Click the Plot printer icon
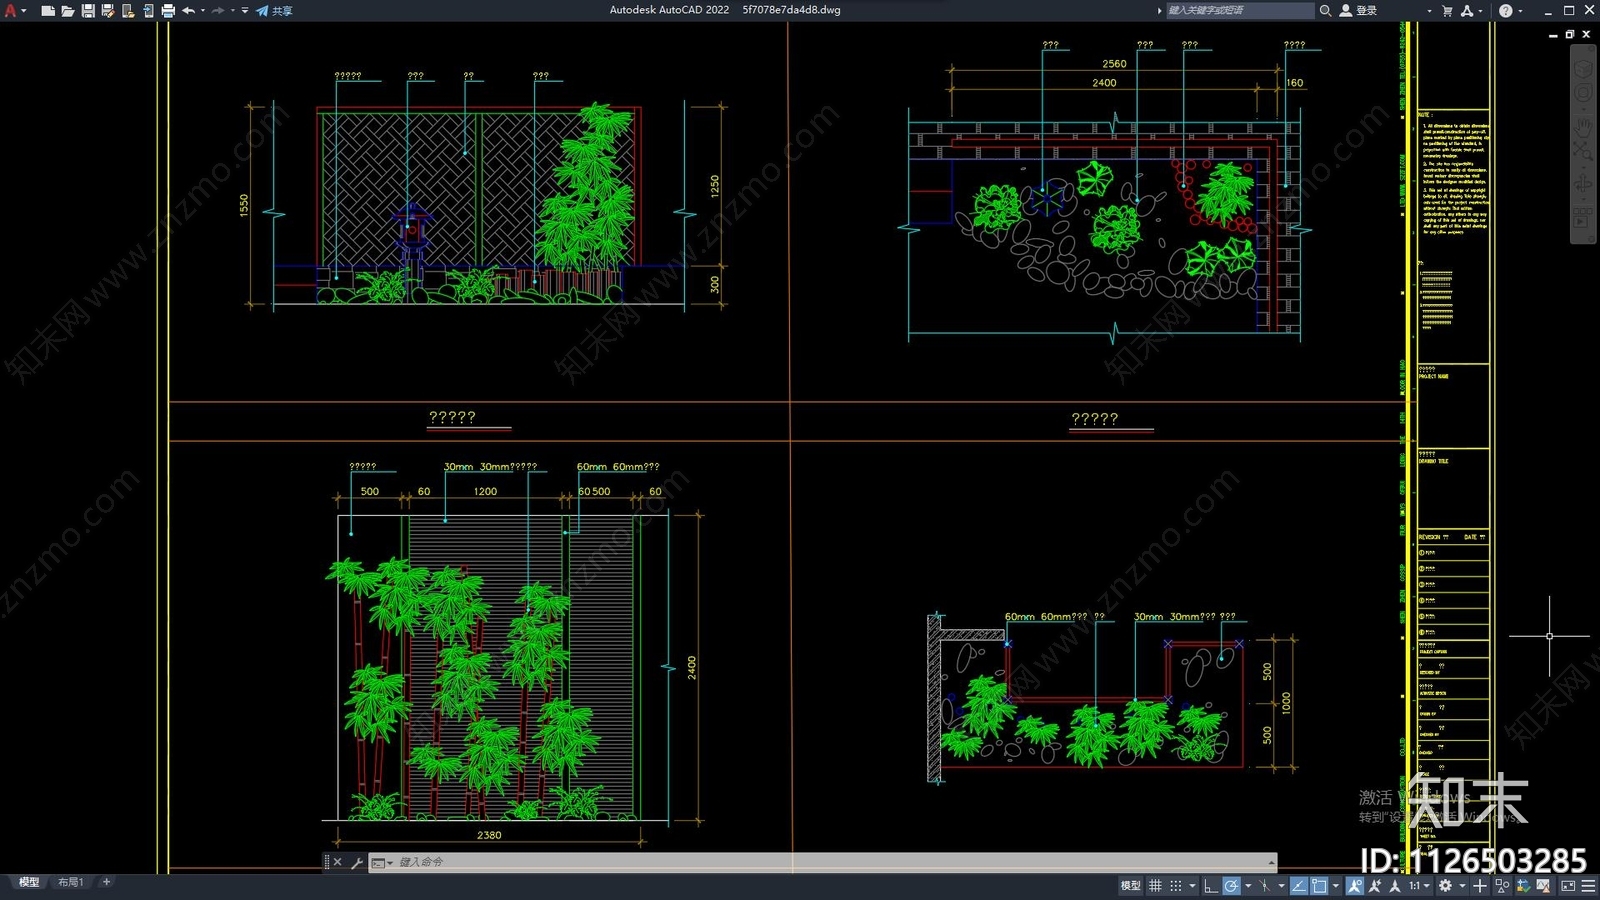Viewport: 1600px width, 900px height. click(168, 10)
